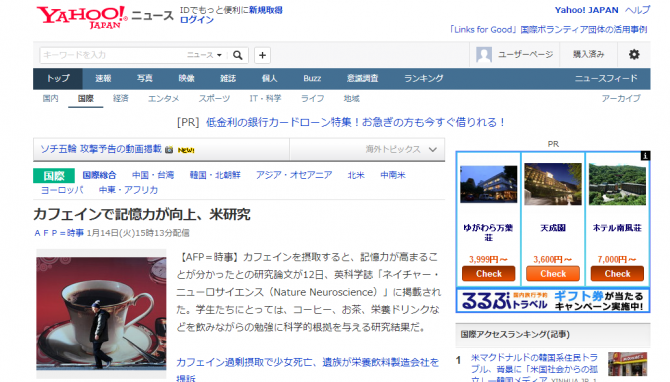Select the 写真 tab

[x=144, y=78]
